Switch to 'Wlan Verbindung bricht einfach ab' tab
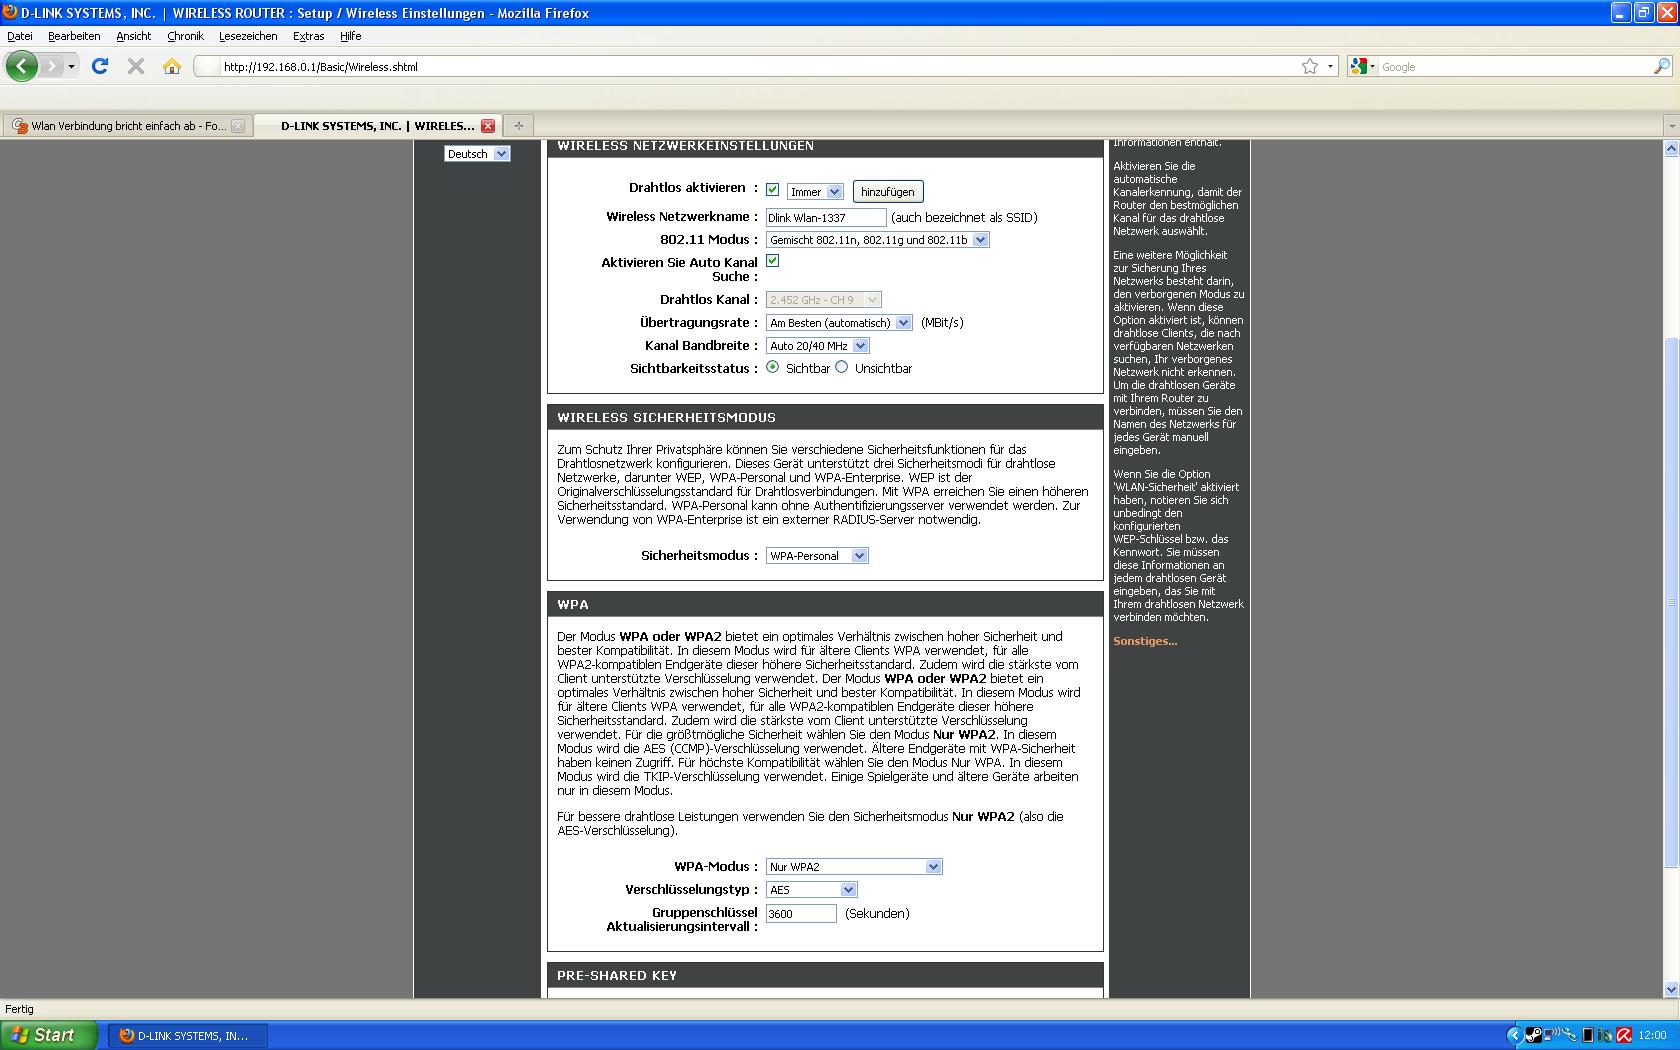The height and width of the screenshot is (1050, 1680). point(128,126)
